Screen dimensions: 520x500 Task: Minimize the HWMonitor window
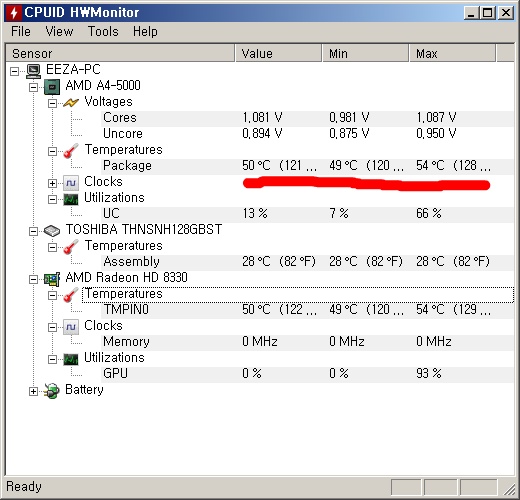click(471, 13)
